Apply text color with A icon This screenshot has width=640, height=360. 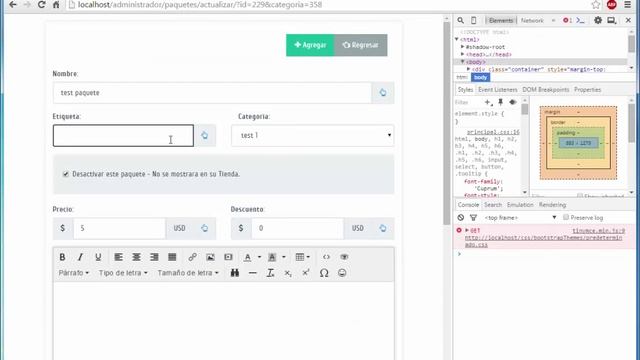pos(247,257)
